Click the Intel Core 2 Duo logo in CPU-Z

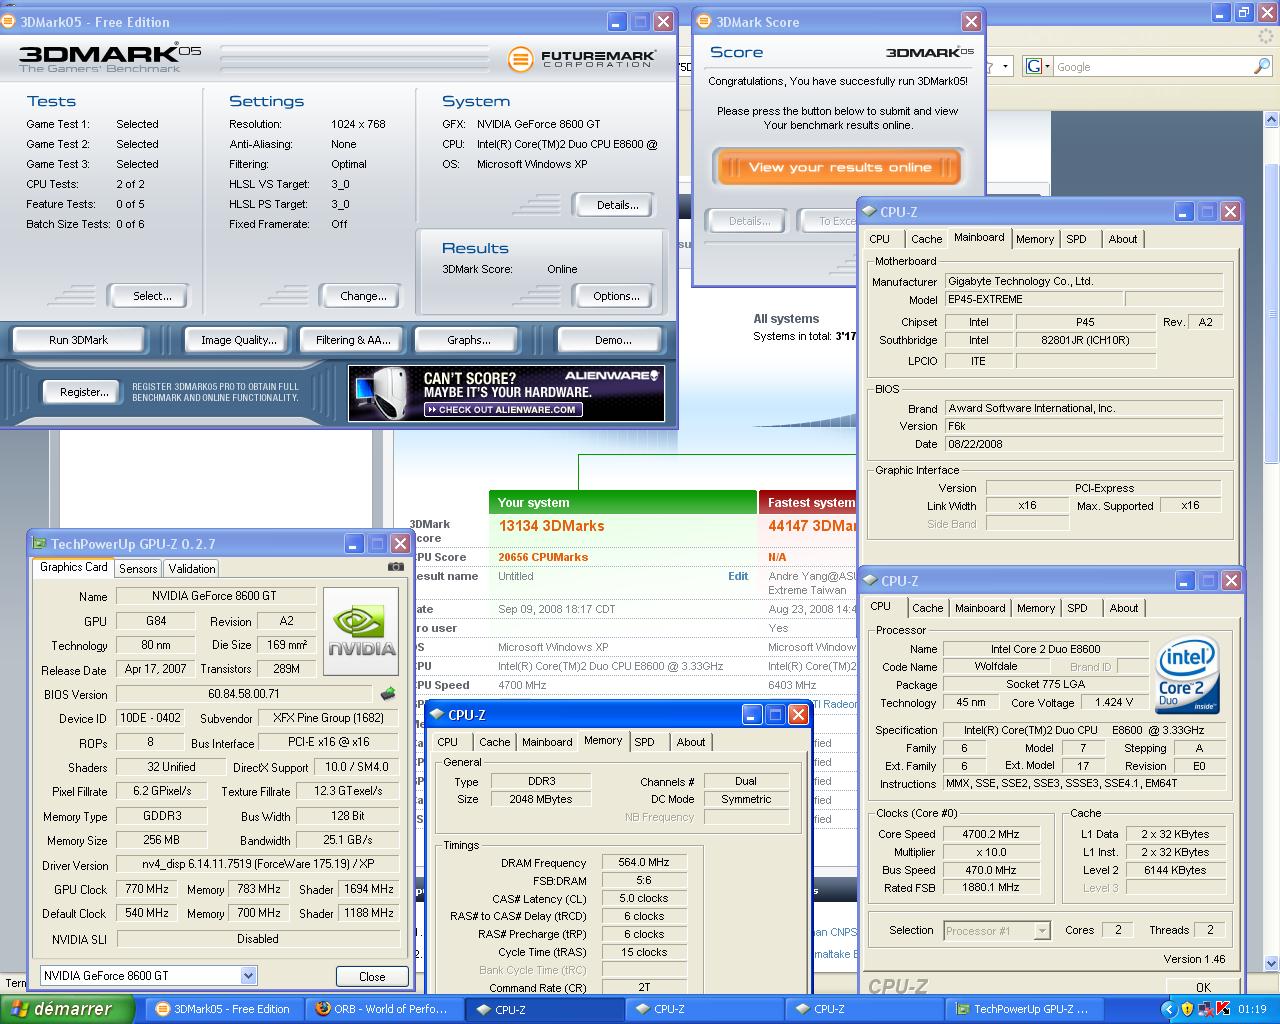point(1188,674)
